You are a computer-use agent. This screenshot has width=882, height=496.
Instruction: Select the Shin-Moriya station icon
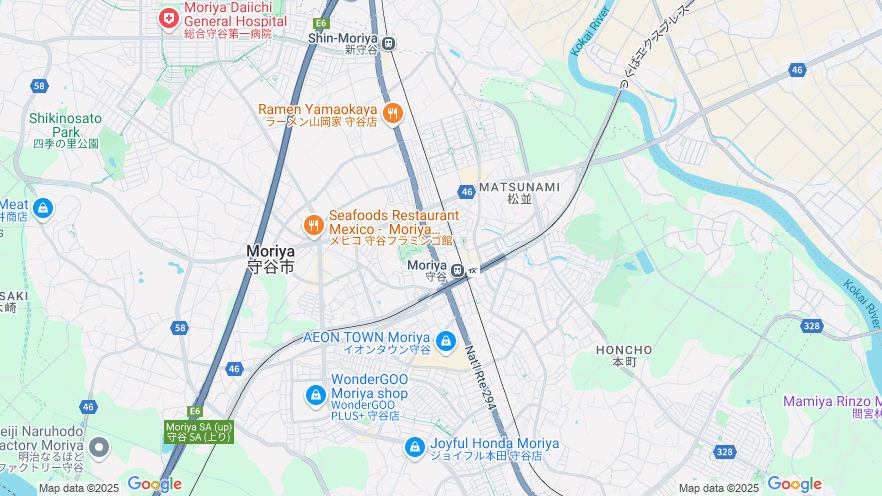coord(388,43)
